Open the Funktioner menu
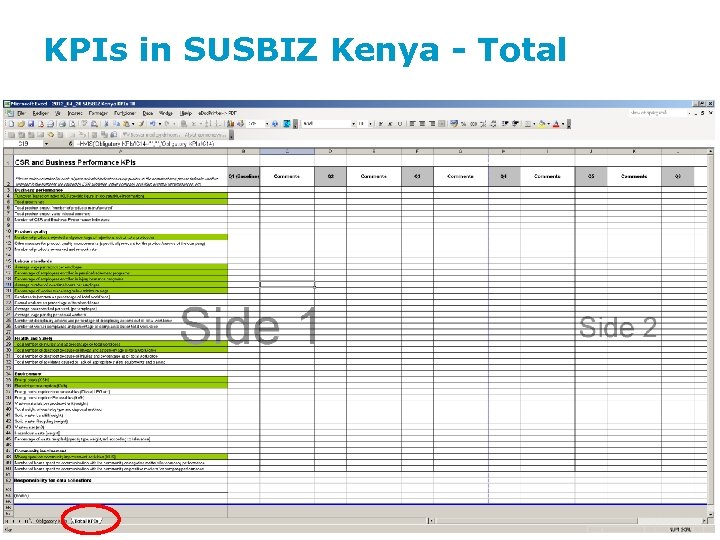The height and width of the screenshot is (540, 720). tap(124, 113)
